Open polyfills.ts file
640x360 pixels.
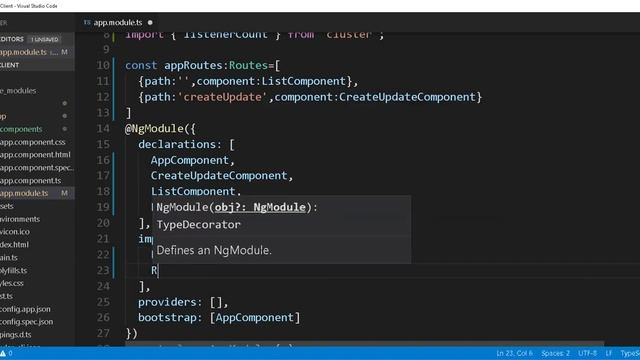[x=13, y=270]
